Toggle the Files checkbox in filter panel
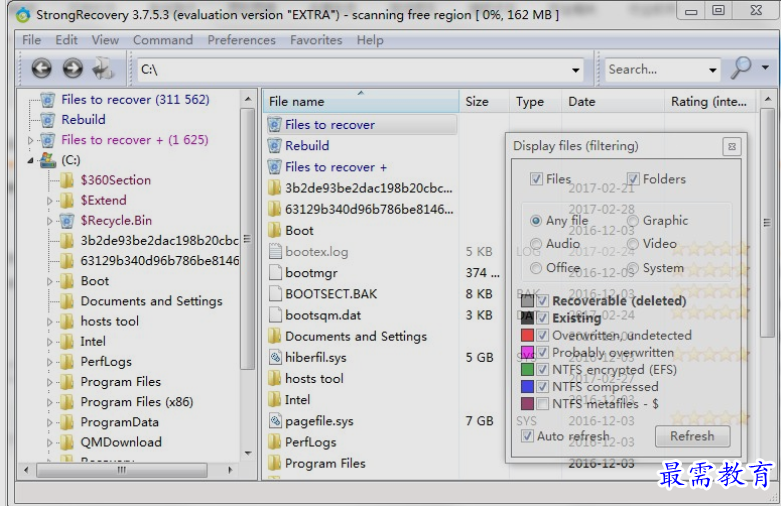This screenshot has width=781, height=506. [536, 179]
